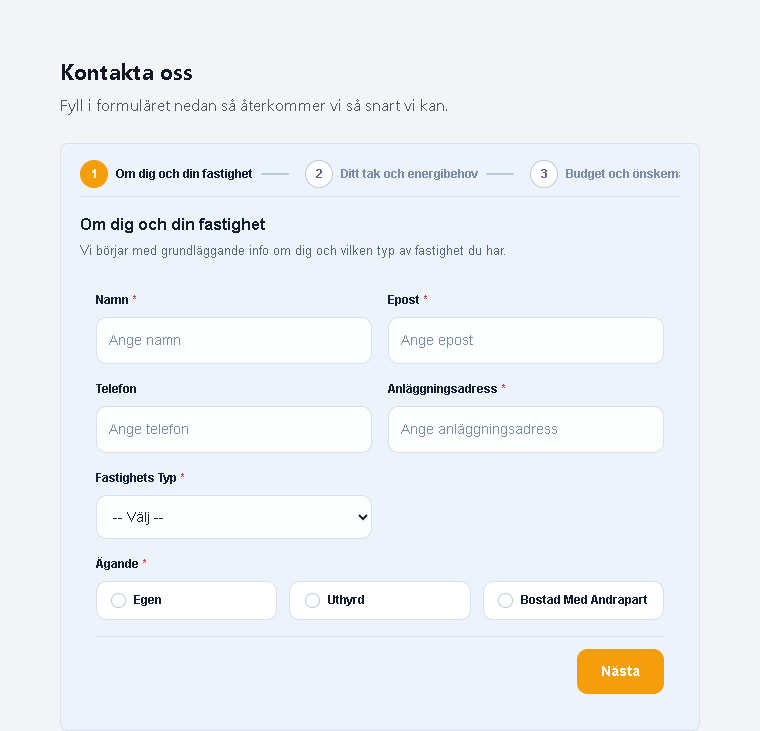The image size is (760, 731).
Task: Click the dropdown chevron arrow beside Välj
Action: [x=362, y=517]
